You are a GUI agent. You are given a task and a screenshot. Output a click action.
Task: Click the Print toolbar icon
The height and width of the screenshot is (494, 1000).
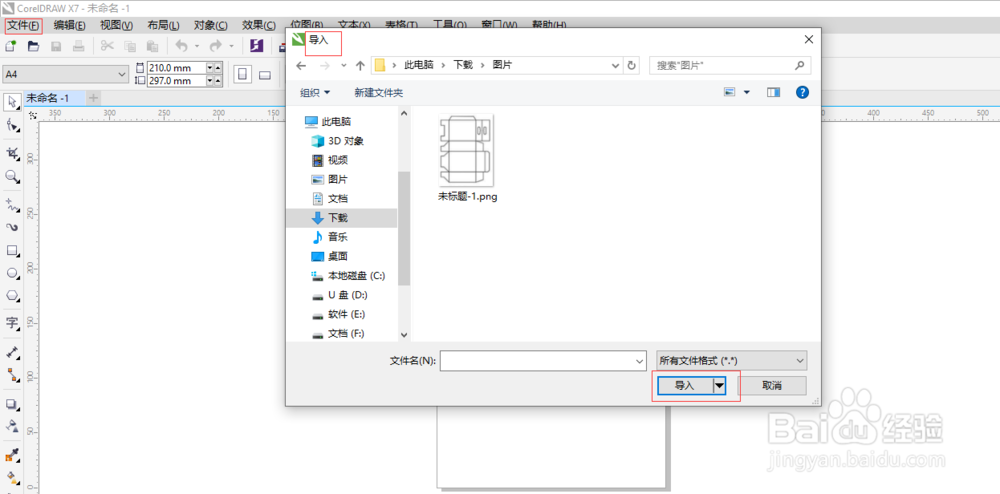point(78,46)
